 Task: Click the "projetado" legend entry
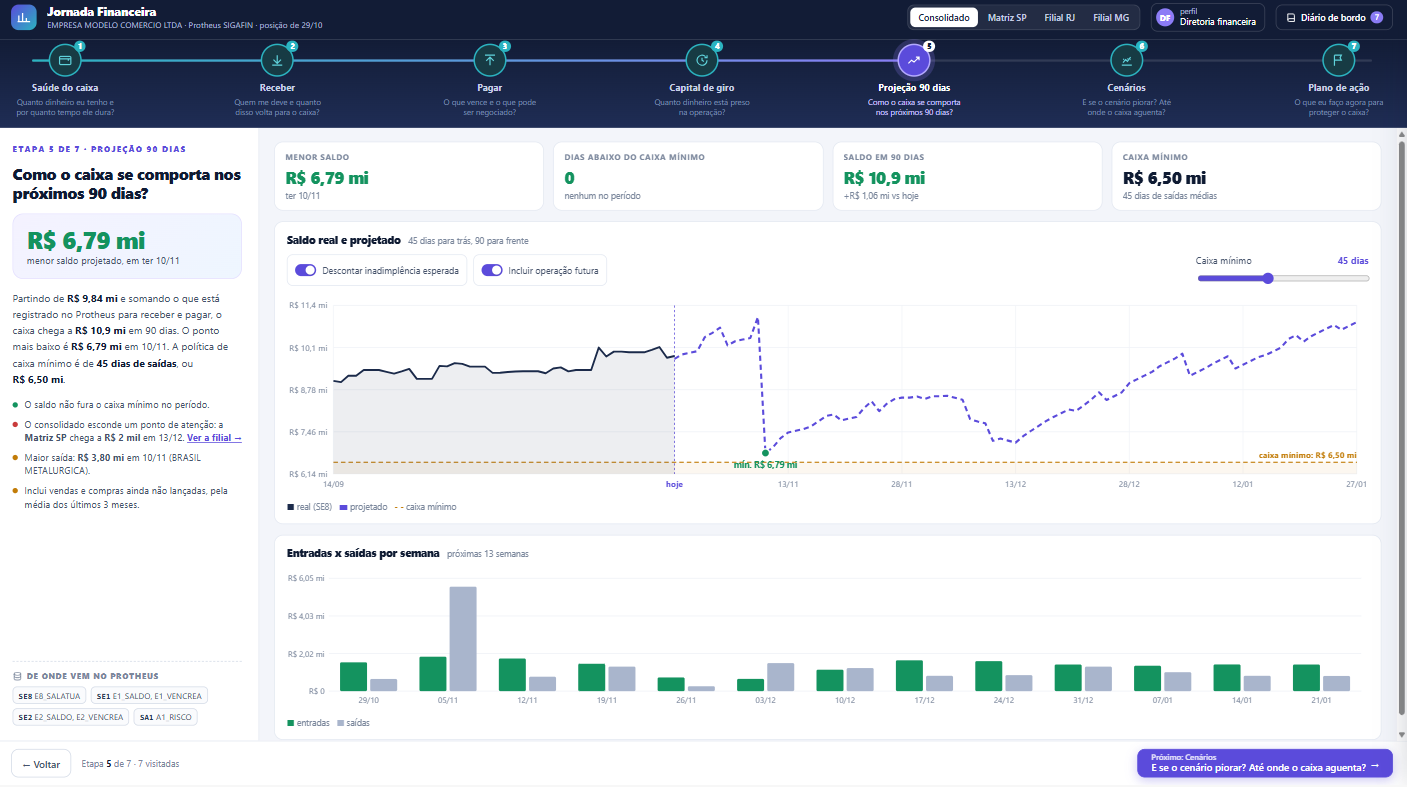(364, 507)
